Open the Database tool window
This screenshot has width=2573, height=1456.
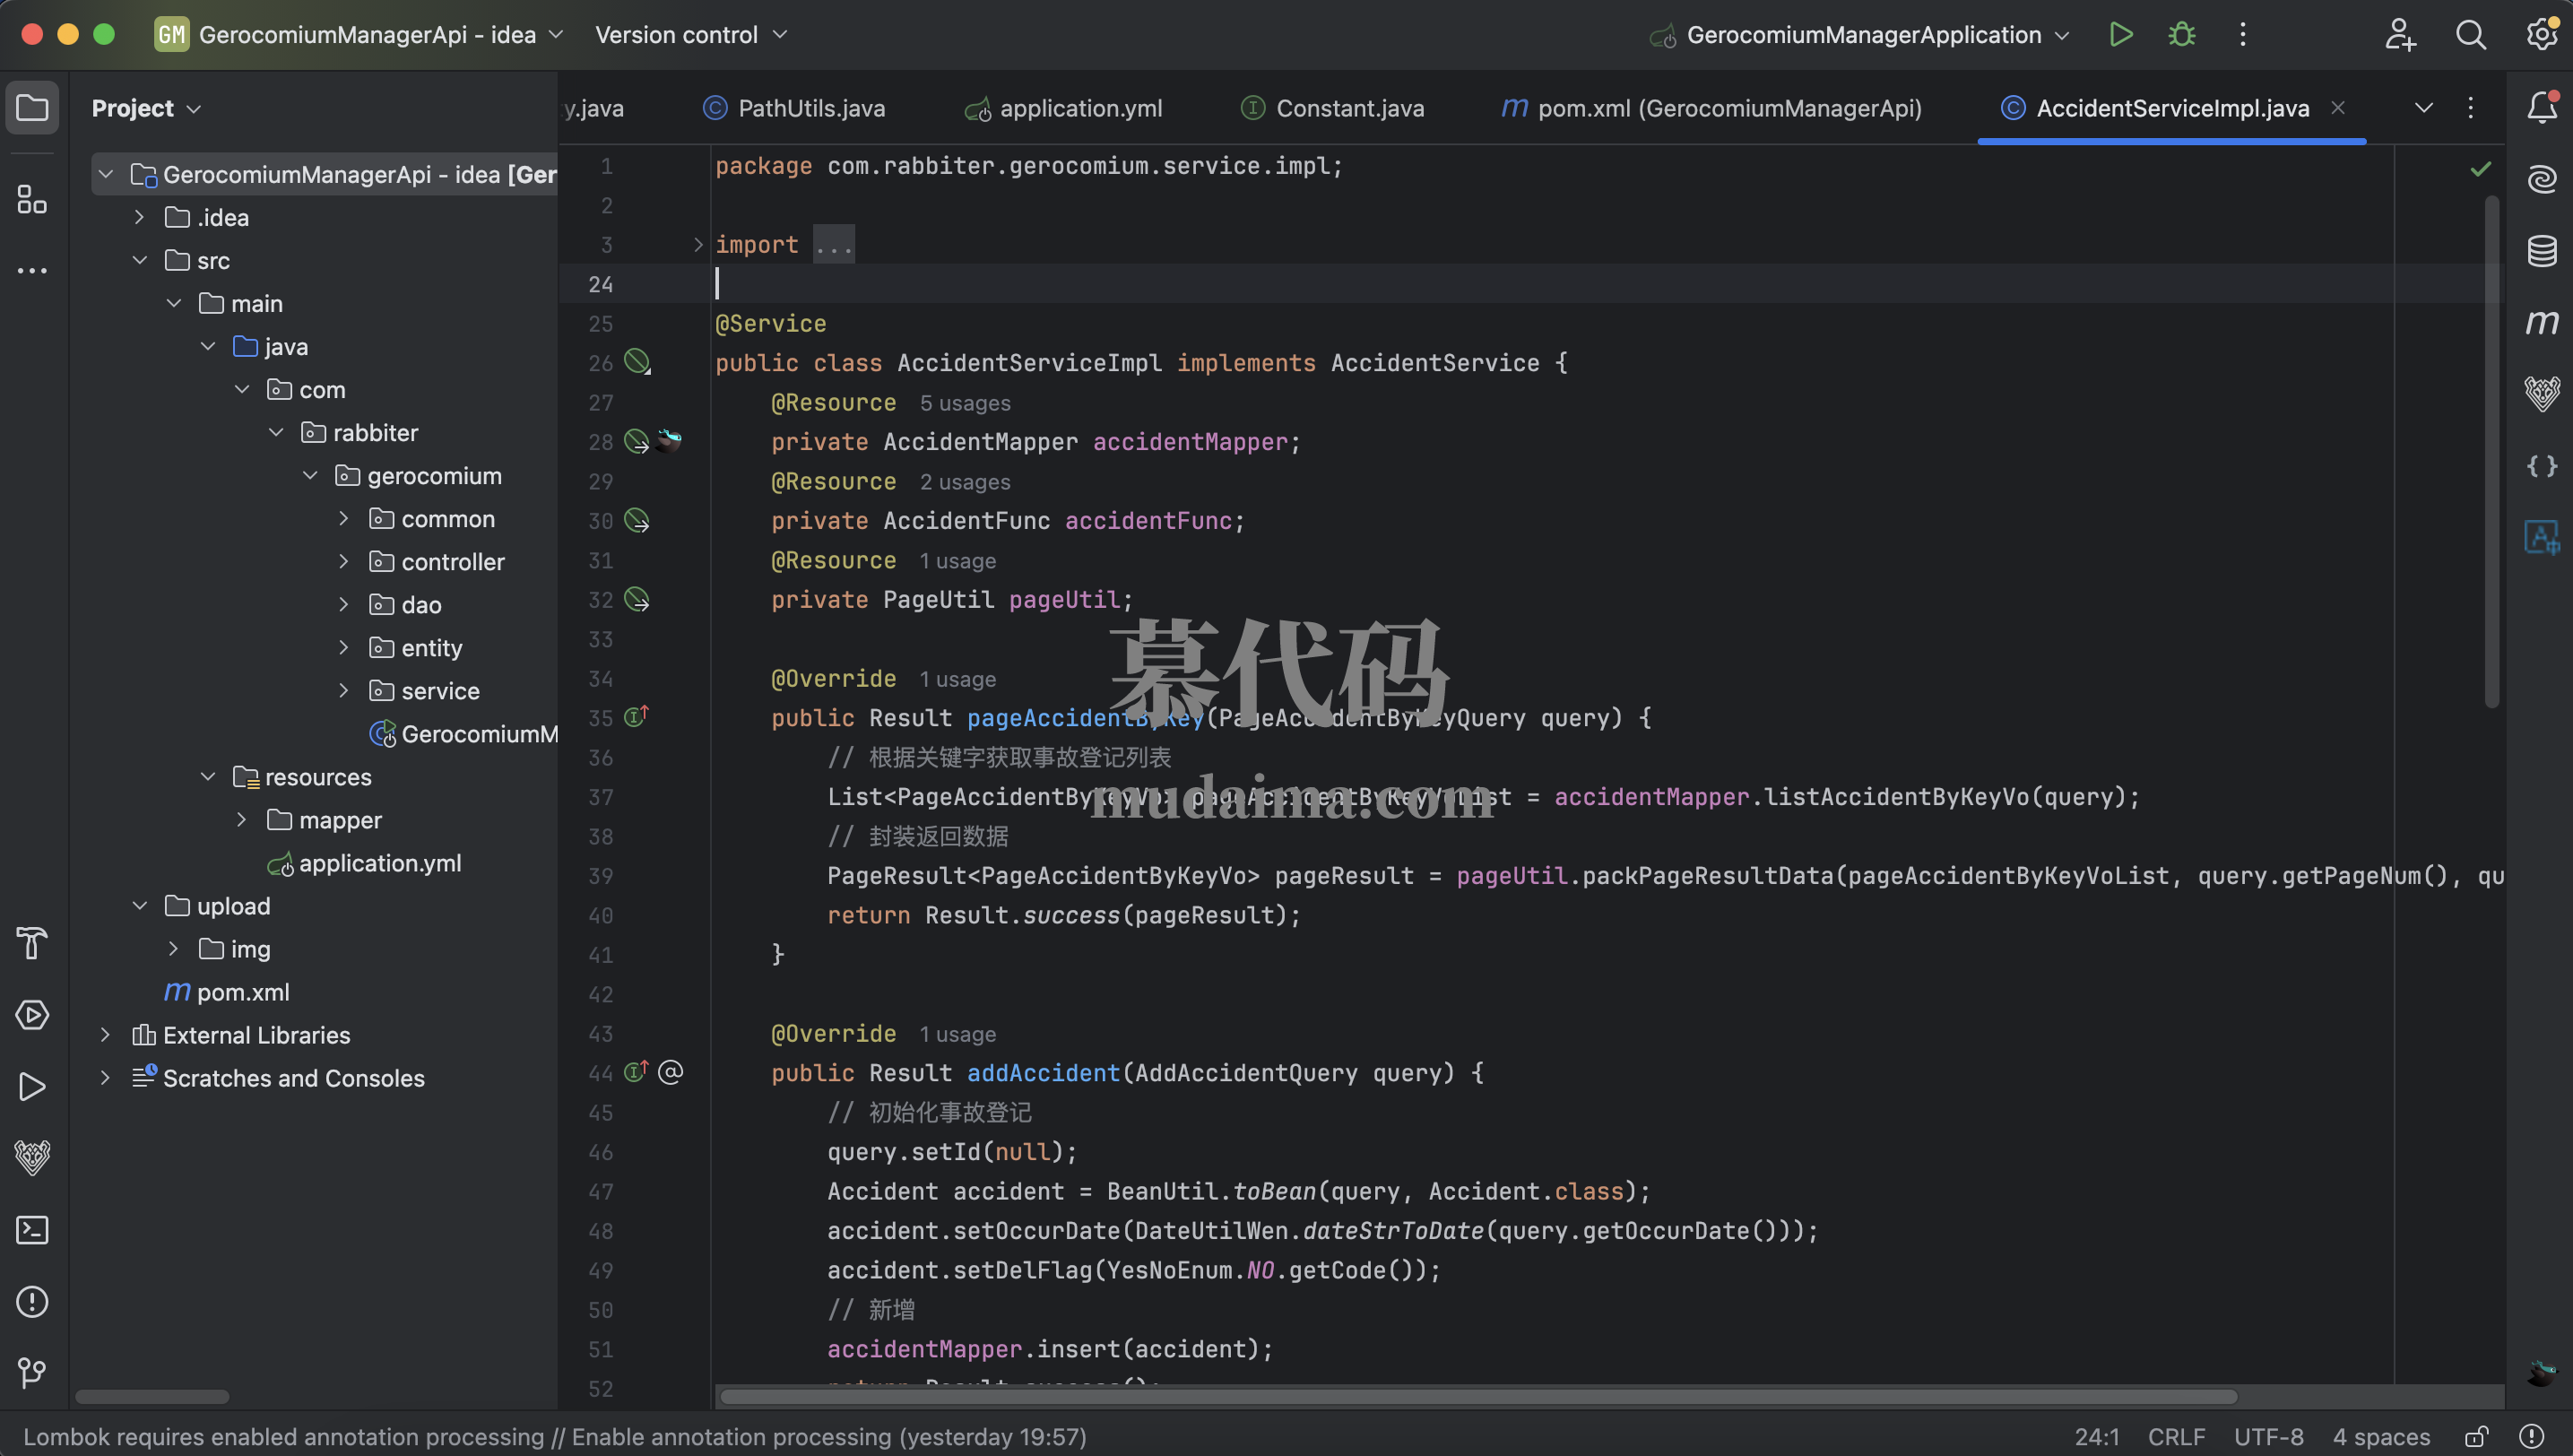(2541, 251)
